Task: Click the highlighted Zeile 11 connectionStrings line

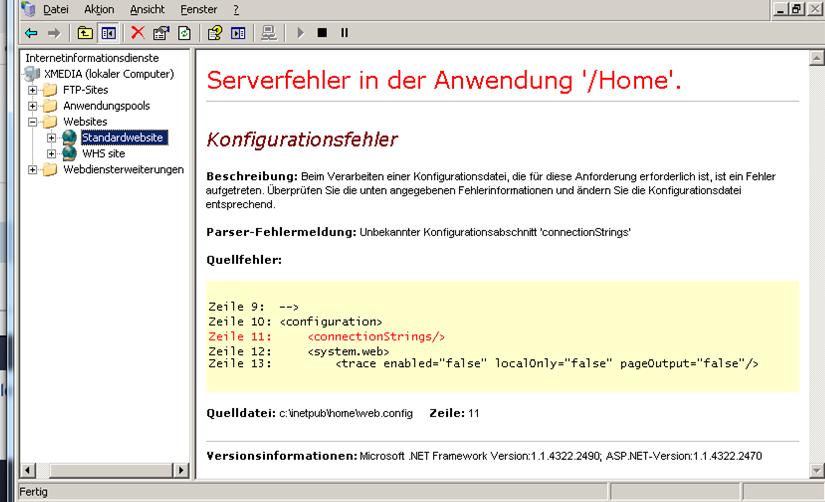Action: pos(326,337)
